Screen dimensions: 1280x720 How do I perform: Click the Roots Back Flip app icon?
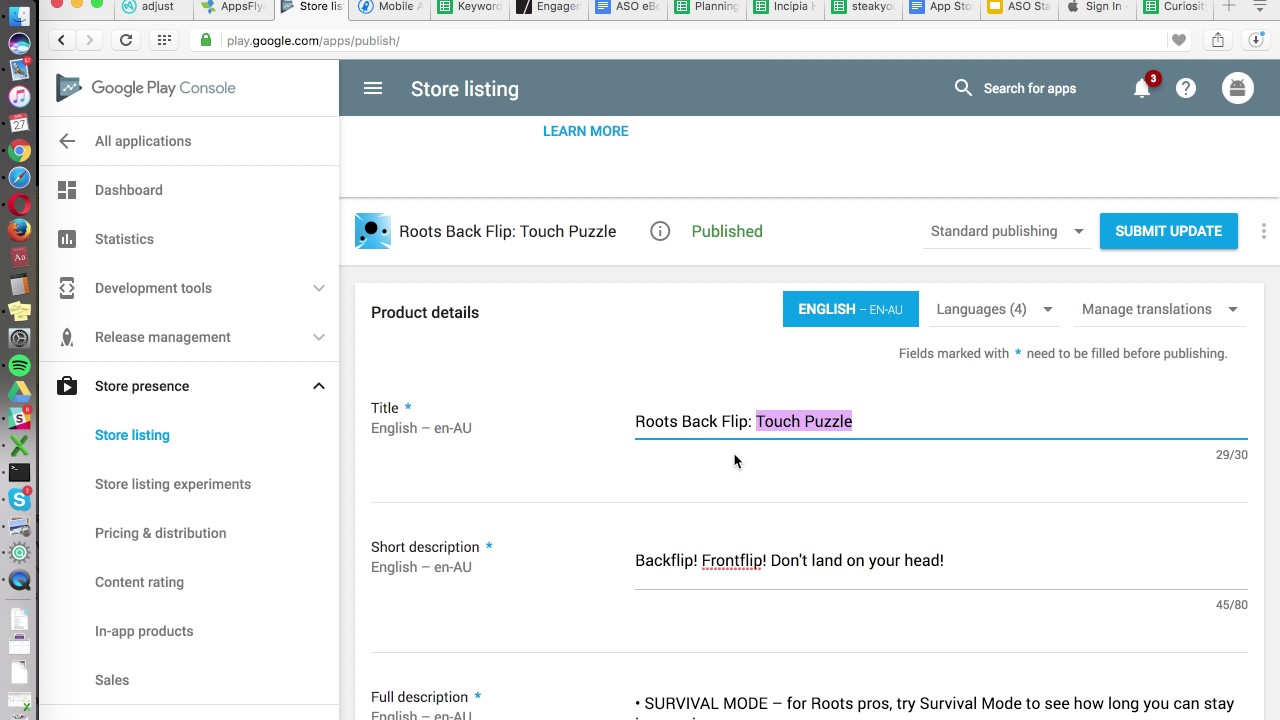(x=373, y=231)
